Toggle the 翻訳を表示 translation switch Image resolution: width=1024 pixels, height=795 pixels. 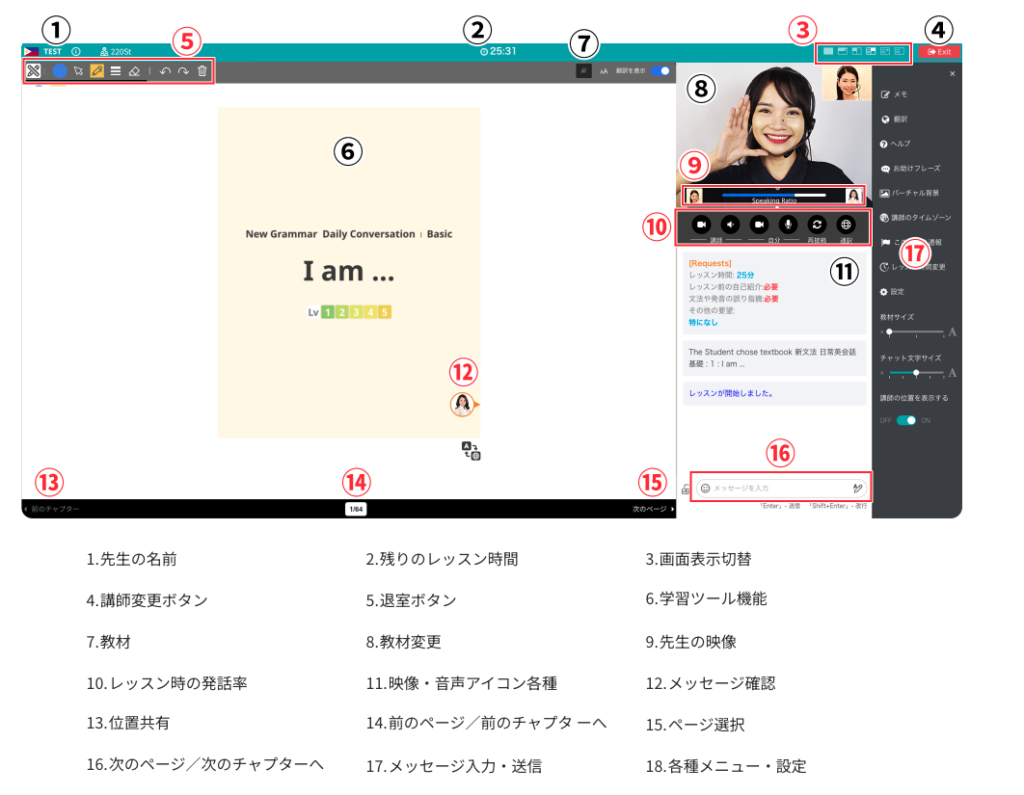click(x=660, y=71)
